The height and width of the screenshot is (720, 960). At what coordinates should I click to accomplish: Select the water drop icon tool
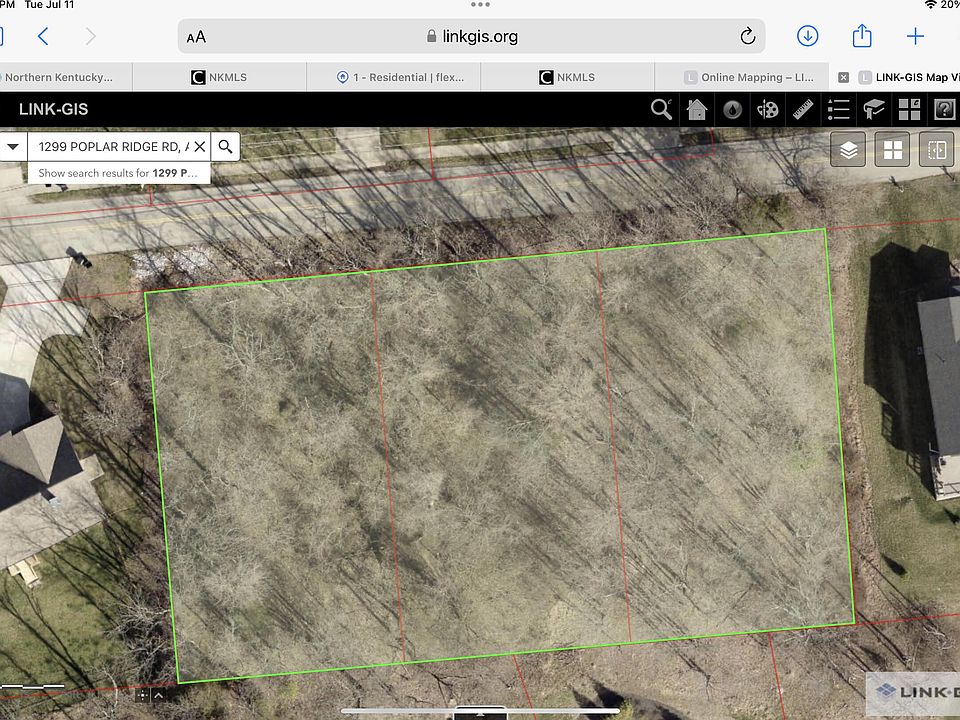click(733, 109)
